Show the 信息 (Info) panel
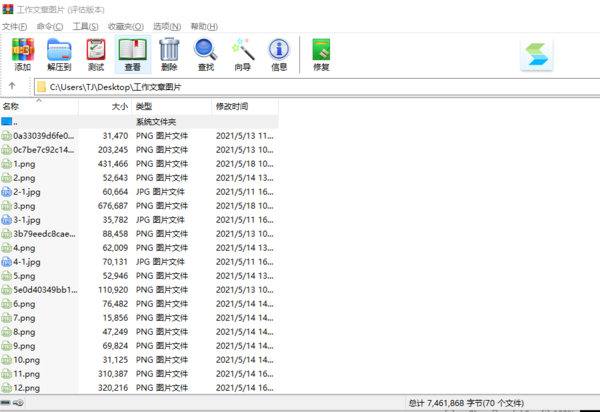600x412 pixels. pos(279,54)
